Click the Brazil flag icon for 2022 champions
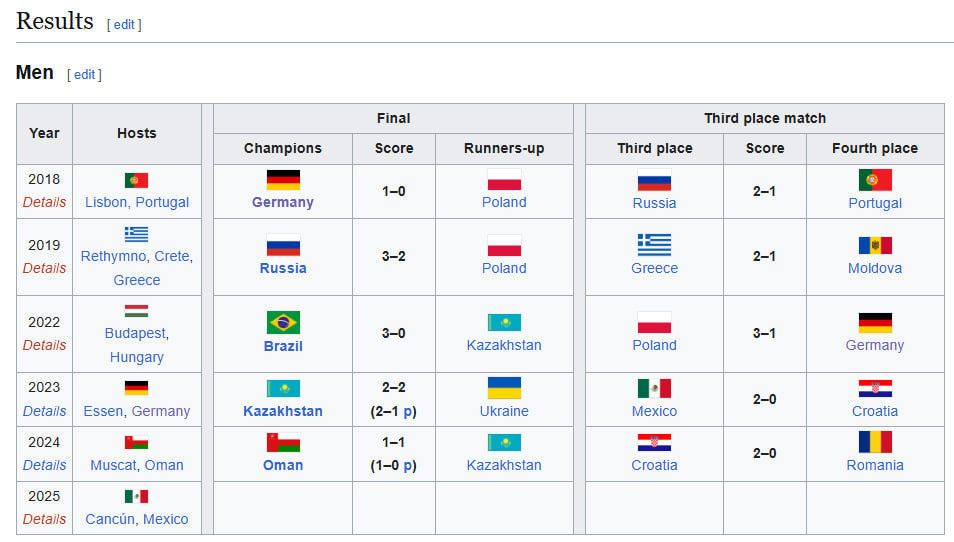 [283, 323]
